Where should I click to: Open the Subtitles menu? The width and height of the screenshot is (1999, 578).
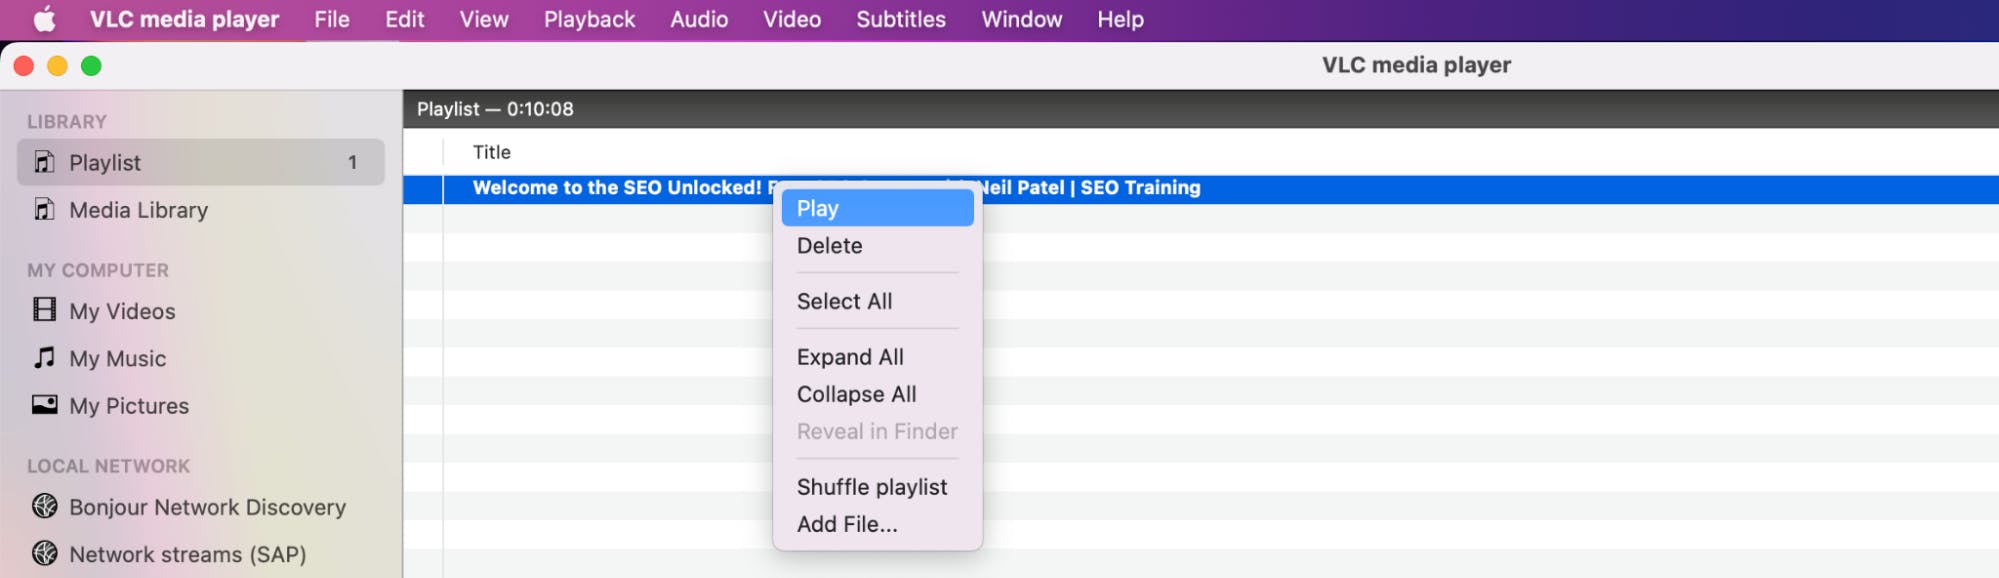(901, 19)
